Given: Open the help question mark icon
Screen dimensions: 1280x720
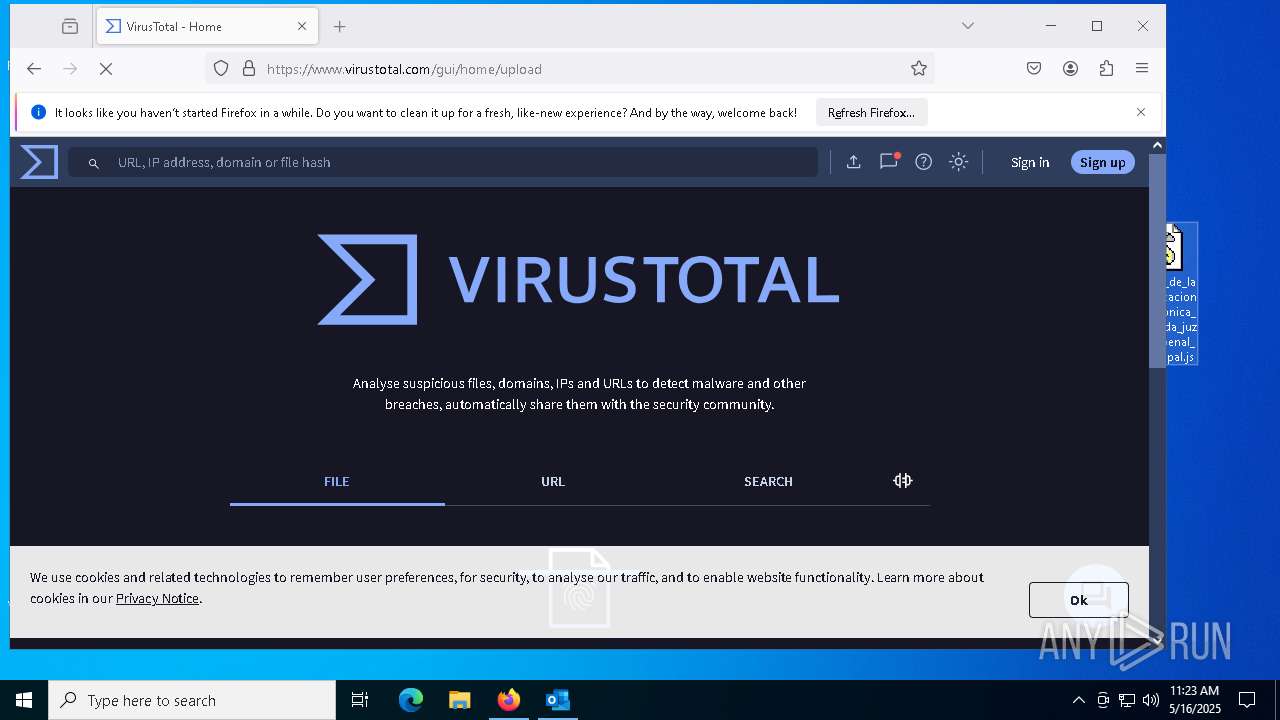Looking at the screenshot, I should (x=924, y=162).
